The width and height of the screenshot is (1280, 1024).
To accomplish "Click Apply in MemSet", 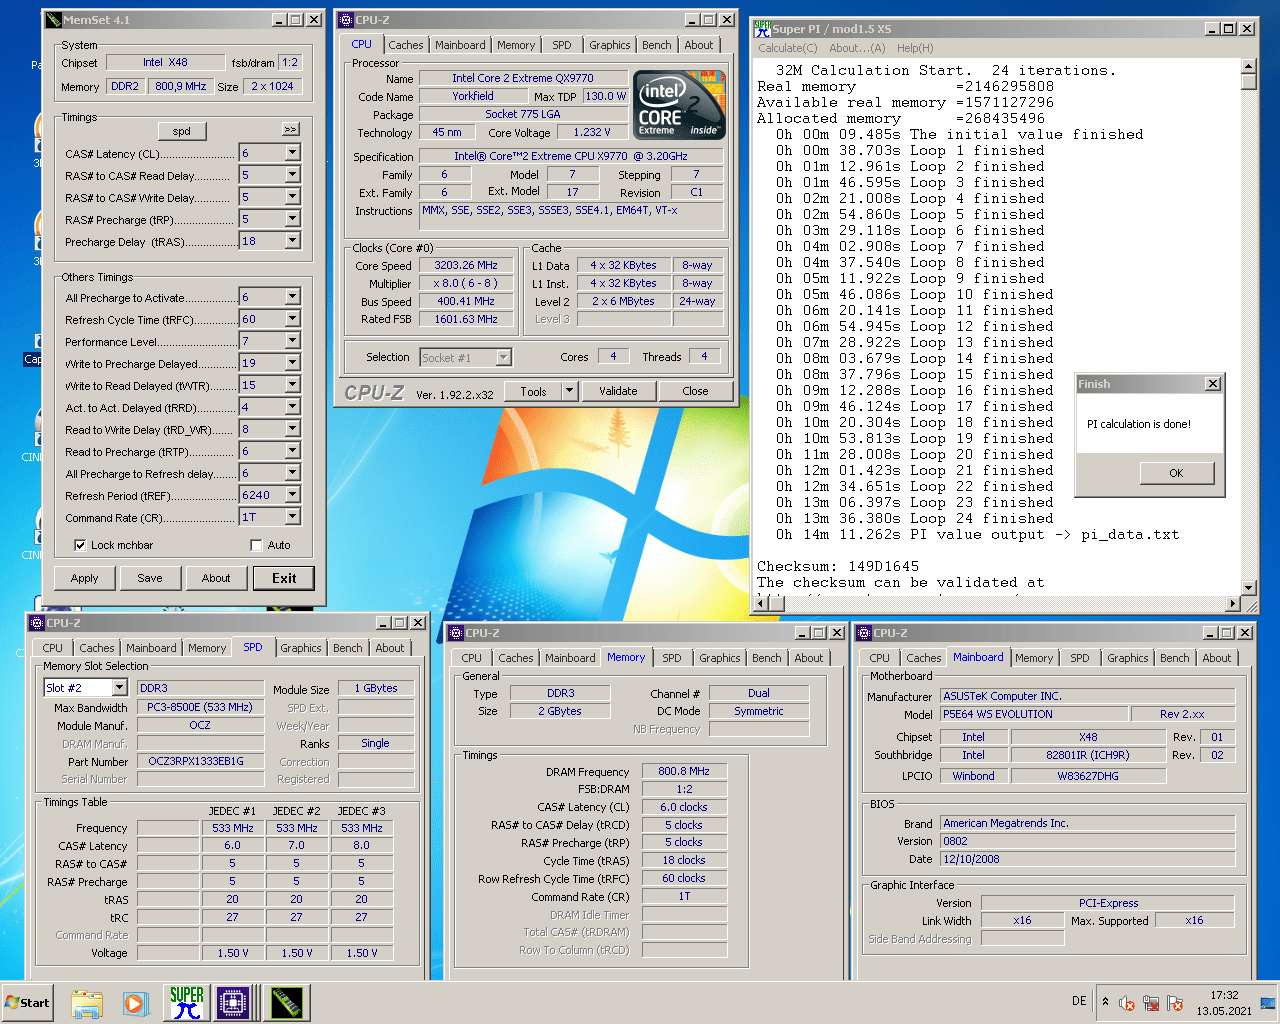I will pyautogui.click(x=84, y=578).
